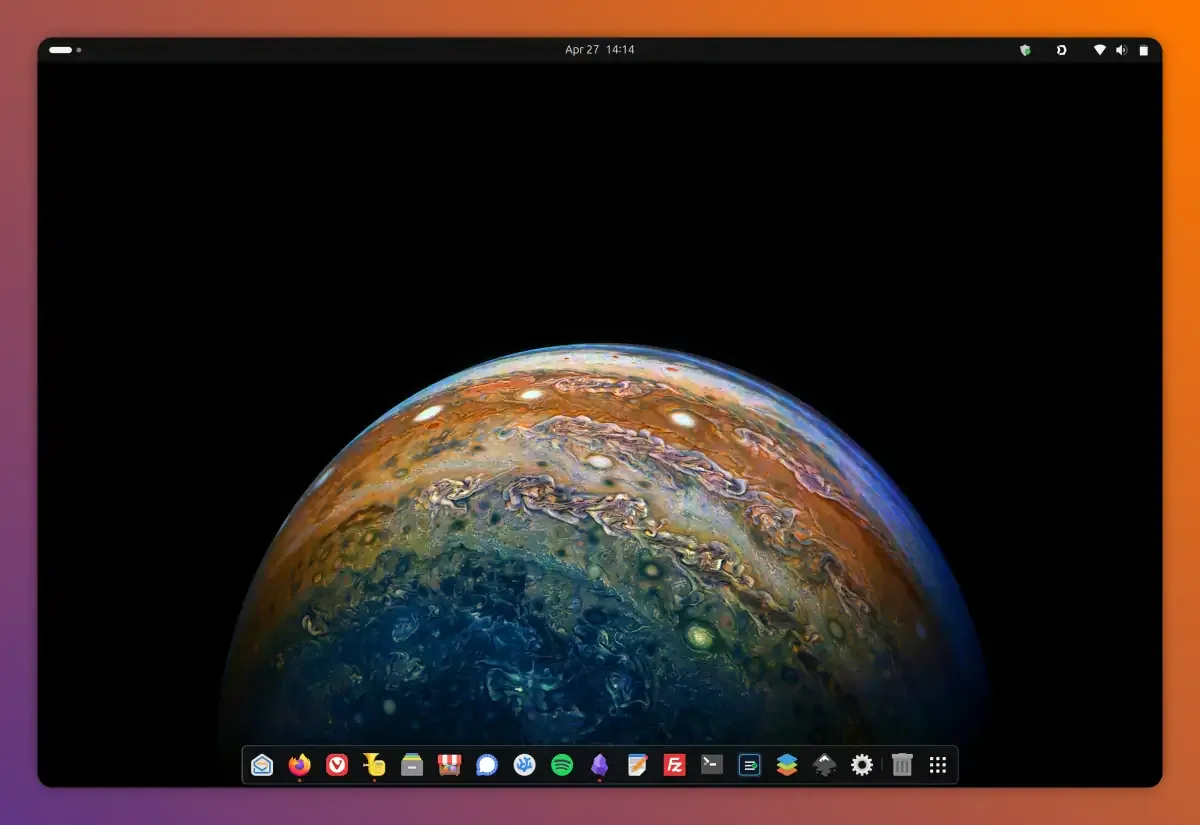Open the Activities workspace indicator
Screen dimensions: 1200x825
click(64, 50)
